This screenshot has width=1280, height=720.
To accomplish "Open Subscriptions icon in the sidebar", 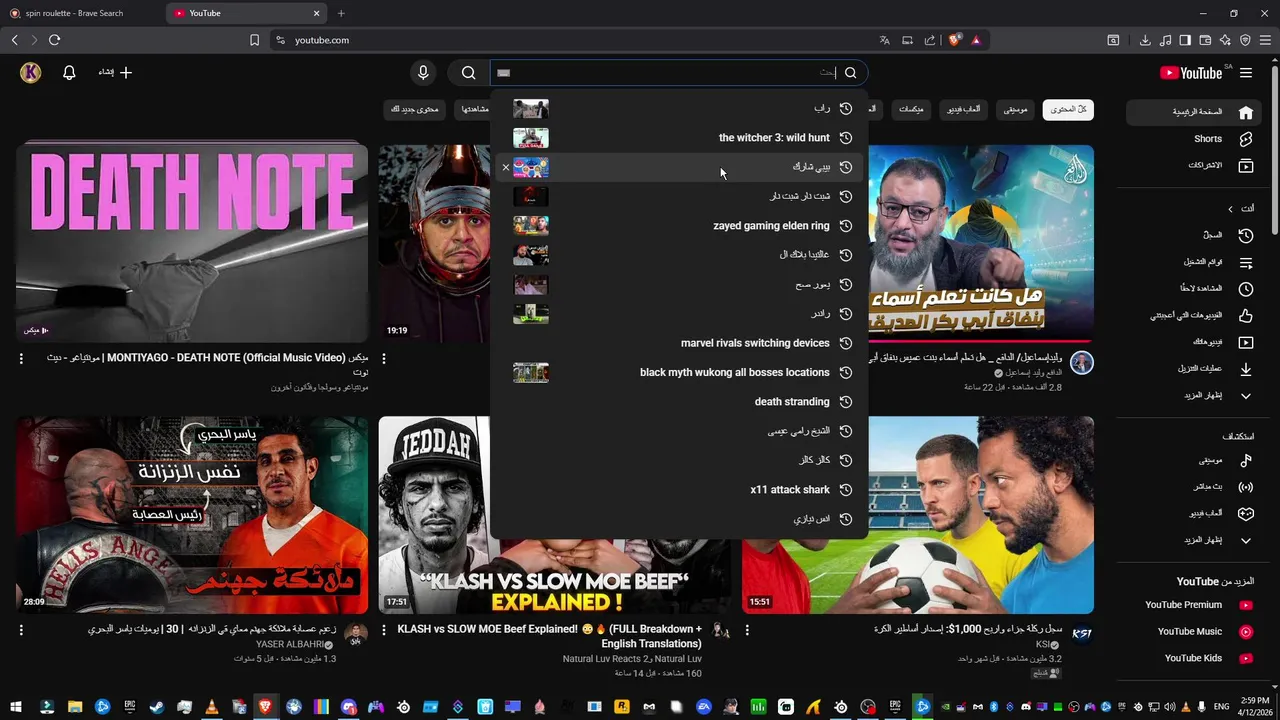I will pos(1246,165).
